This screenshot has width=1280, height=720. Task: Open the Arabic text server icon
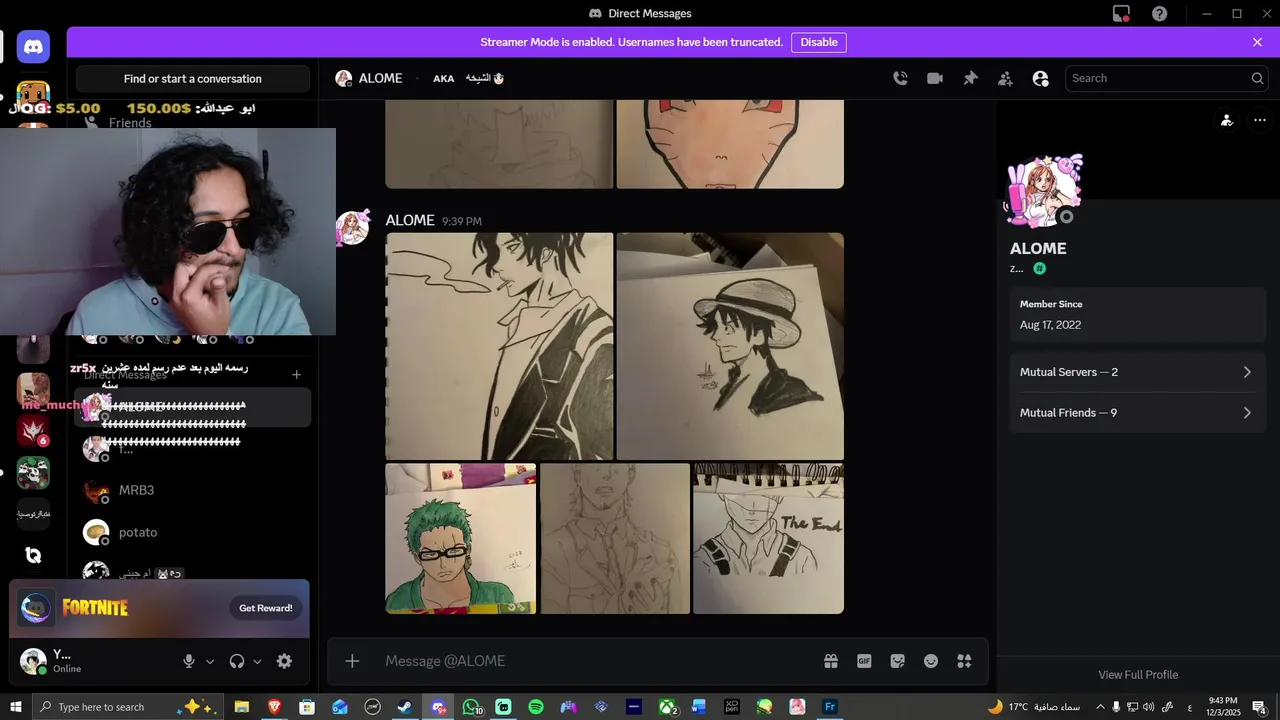pos(33,514)
